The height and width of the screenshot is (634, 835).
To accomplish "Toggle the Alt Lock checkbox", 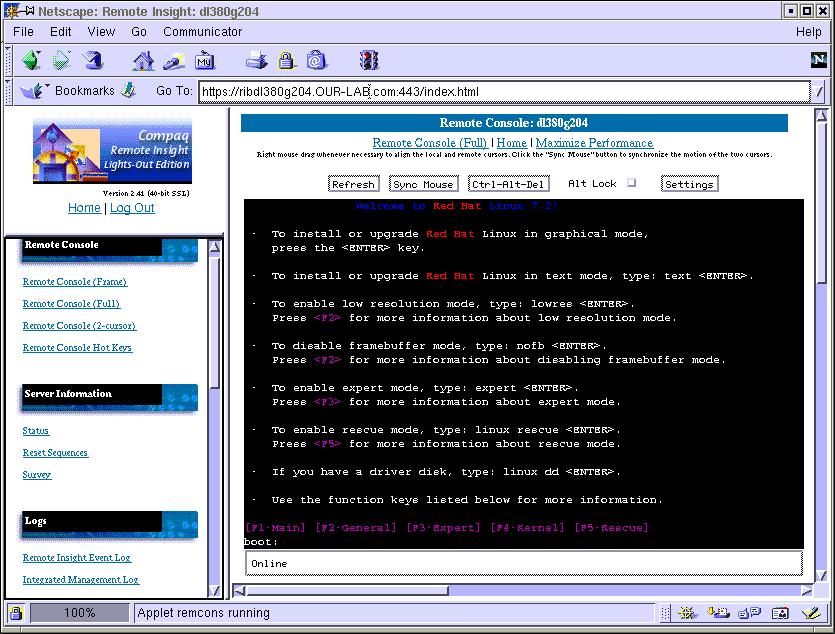I will tap(631, 183).
